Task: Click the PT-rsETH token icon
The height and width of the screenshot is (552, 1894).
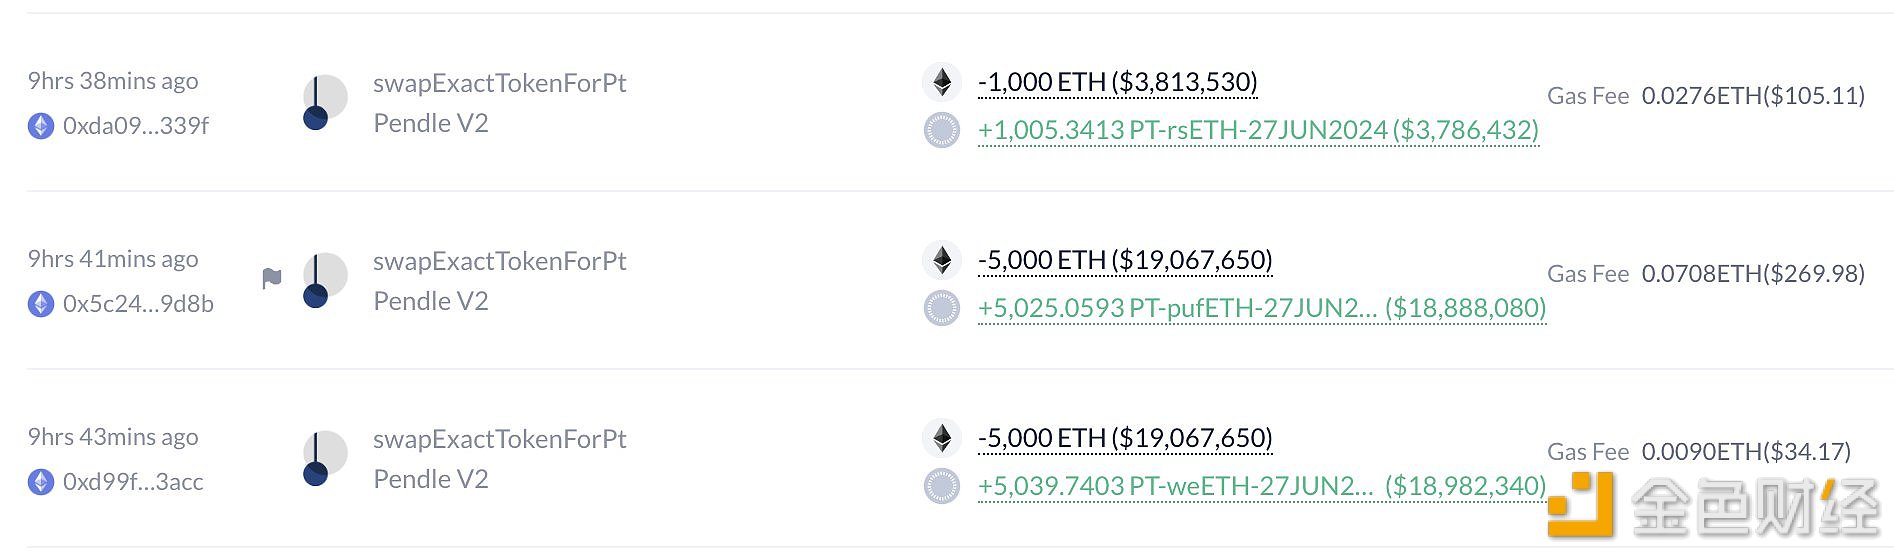Action: pos(942,130)
